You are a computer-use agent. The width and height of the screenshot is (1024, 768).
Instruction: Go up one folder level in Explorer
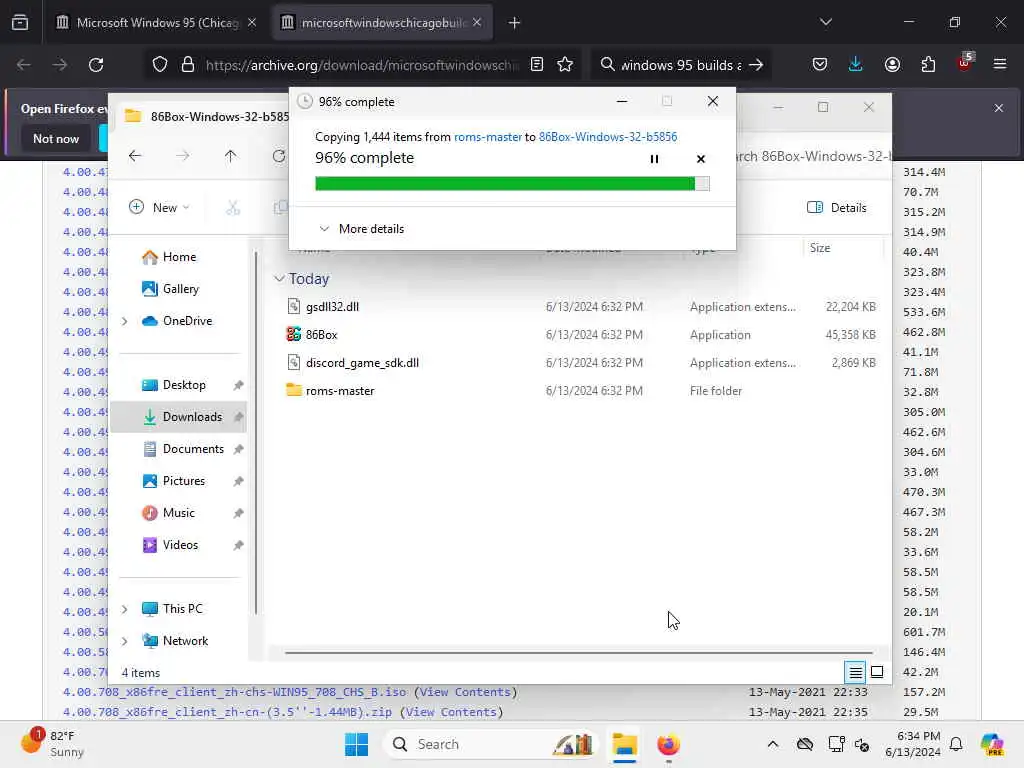230,155
